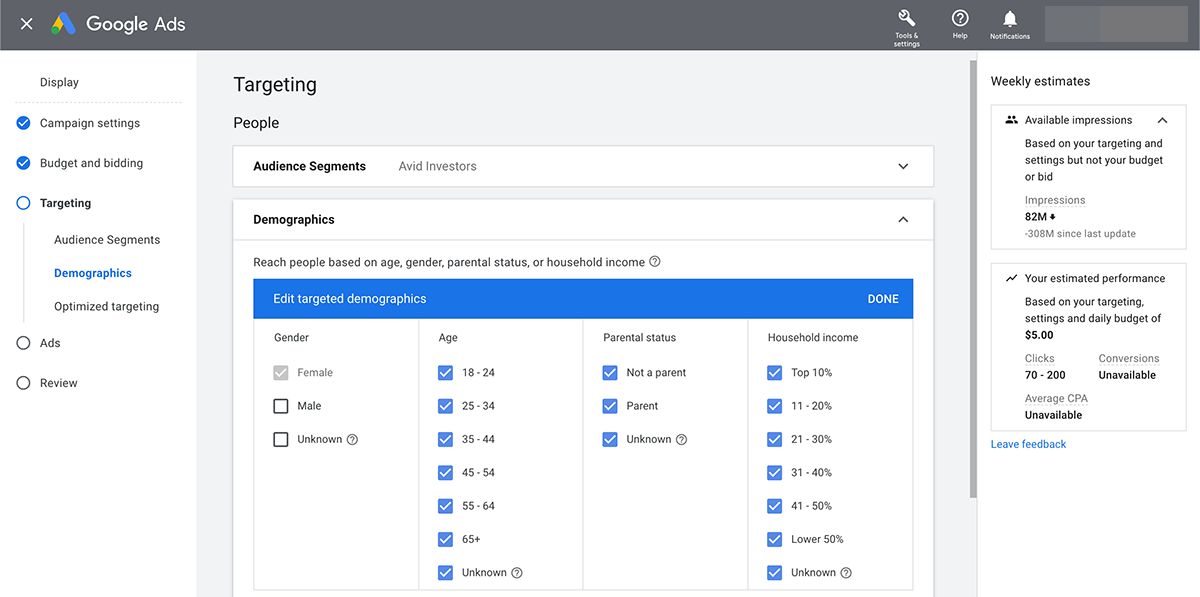Go to Optimized targeting in the sidebar
The width and height of the screenshot is (1200, 597).
107,306
